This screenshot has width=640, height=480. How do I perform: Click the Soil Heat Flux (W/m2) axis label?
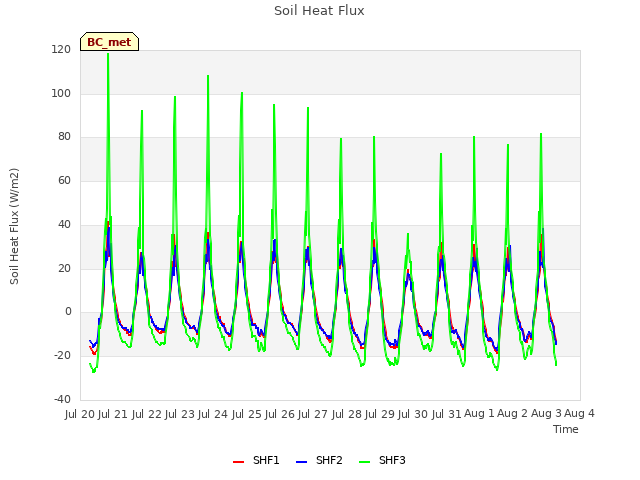pyautogui.click(x=14, y=226)
